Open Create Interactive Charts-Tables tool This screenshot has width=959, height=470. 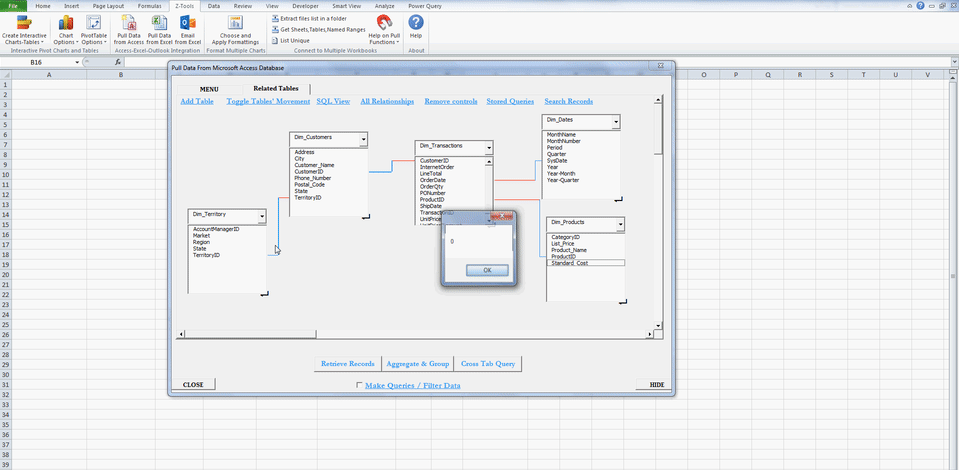click(24, 30)
